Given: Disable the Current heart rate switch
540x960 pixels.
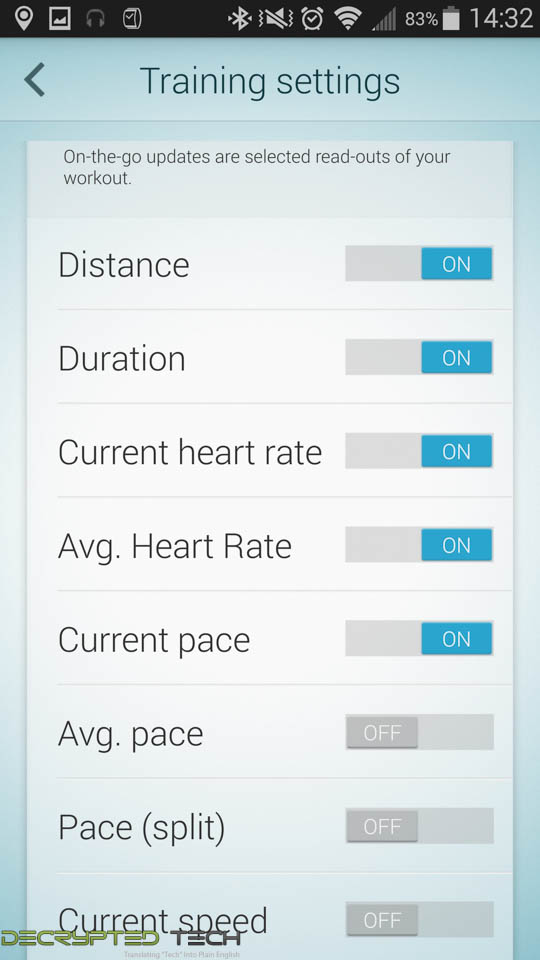Looking at the screenshot, I should click(x=419, y=451).
